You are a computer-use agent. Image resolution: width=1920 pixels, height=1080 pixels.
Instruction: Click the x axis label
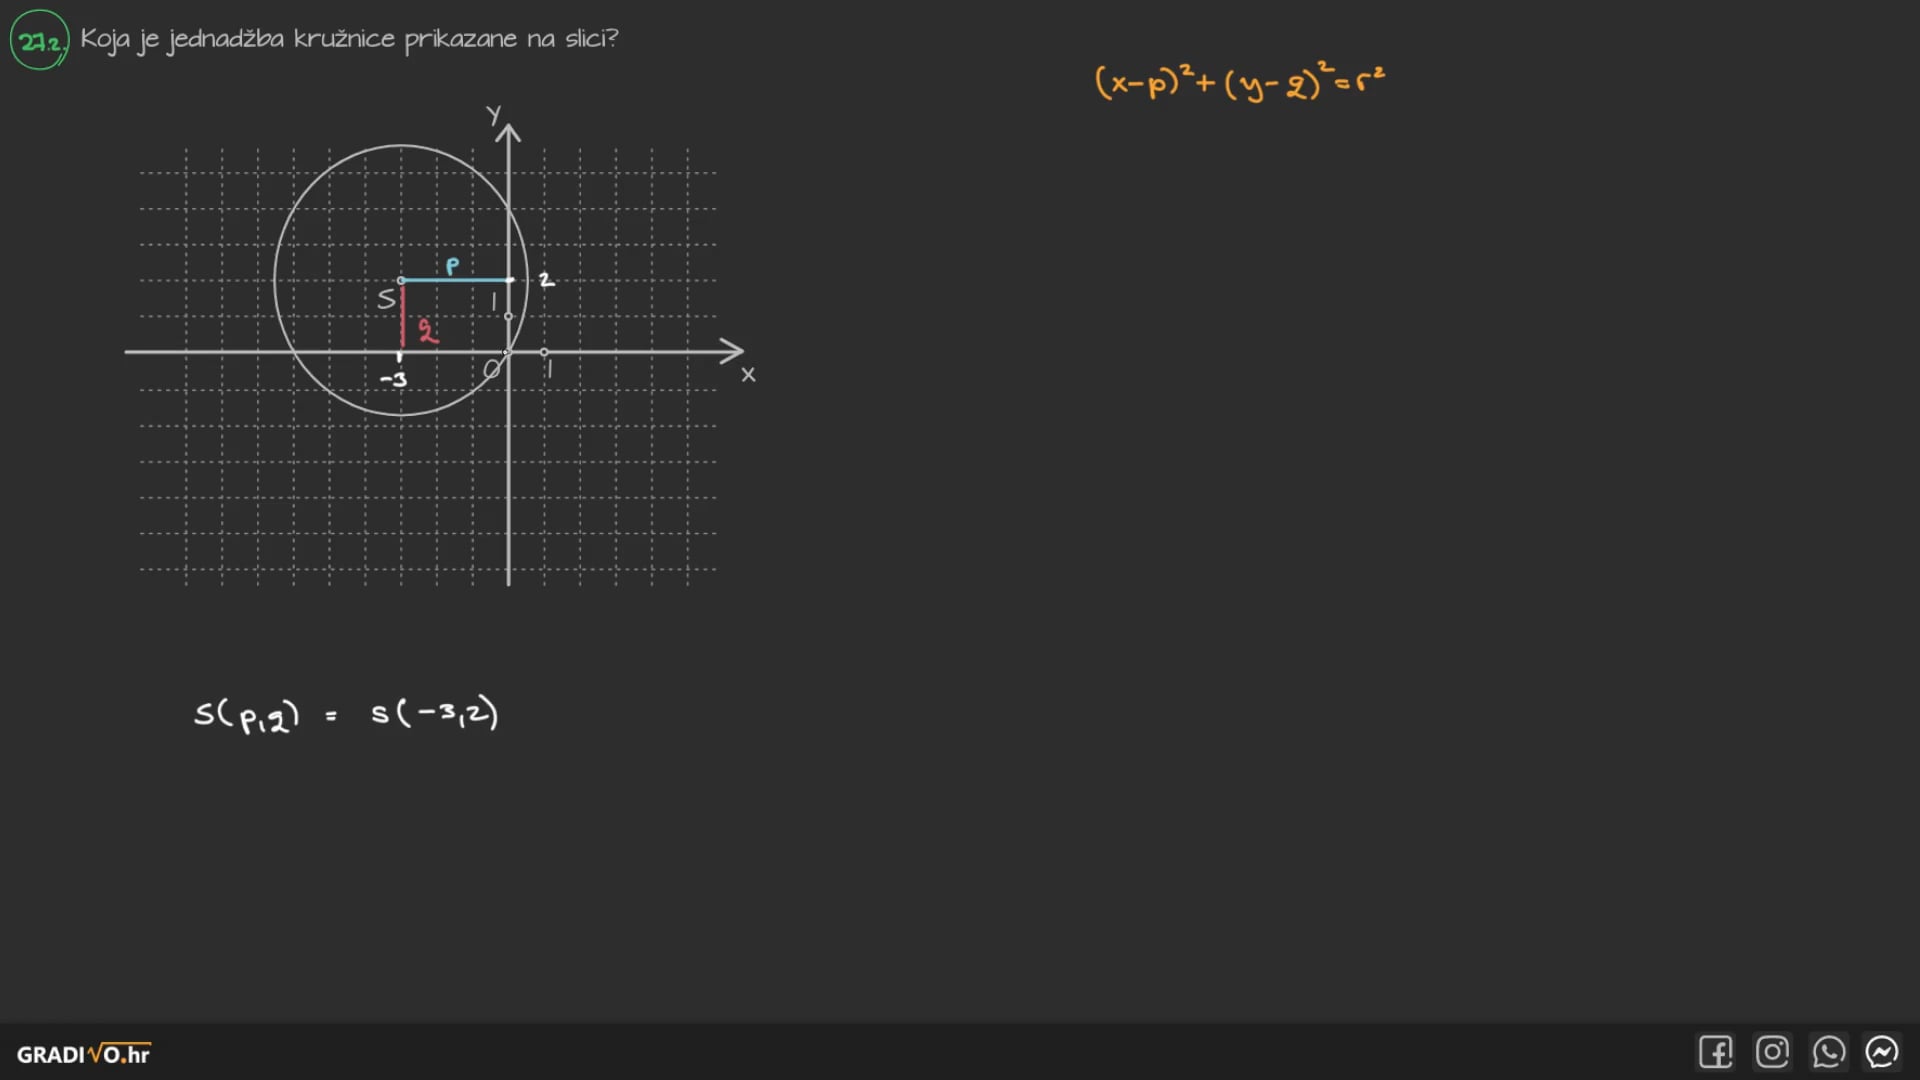tap(748, 375)
